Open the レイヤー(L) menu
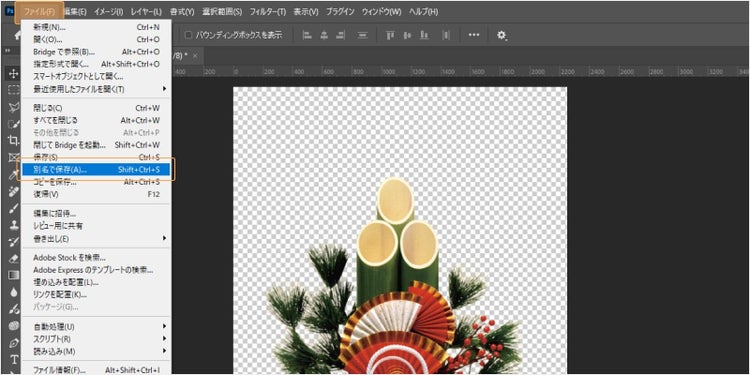This screenshot has height=375, width=750. [145, 11]
